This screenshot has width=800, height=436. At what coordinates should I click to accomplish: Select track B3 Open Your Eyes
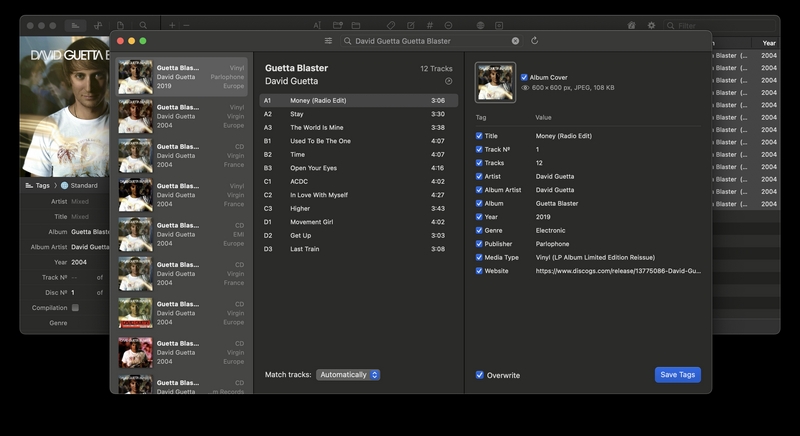(359, 168)
